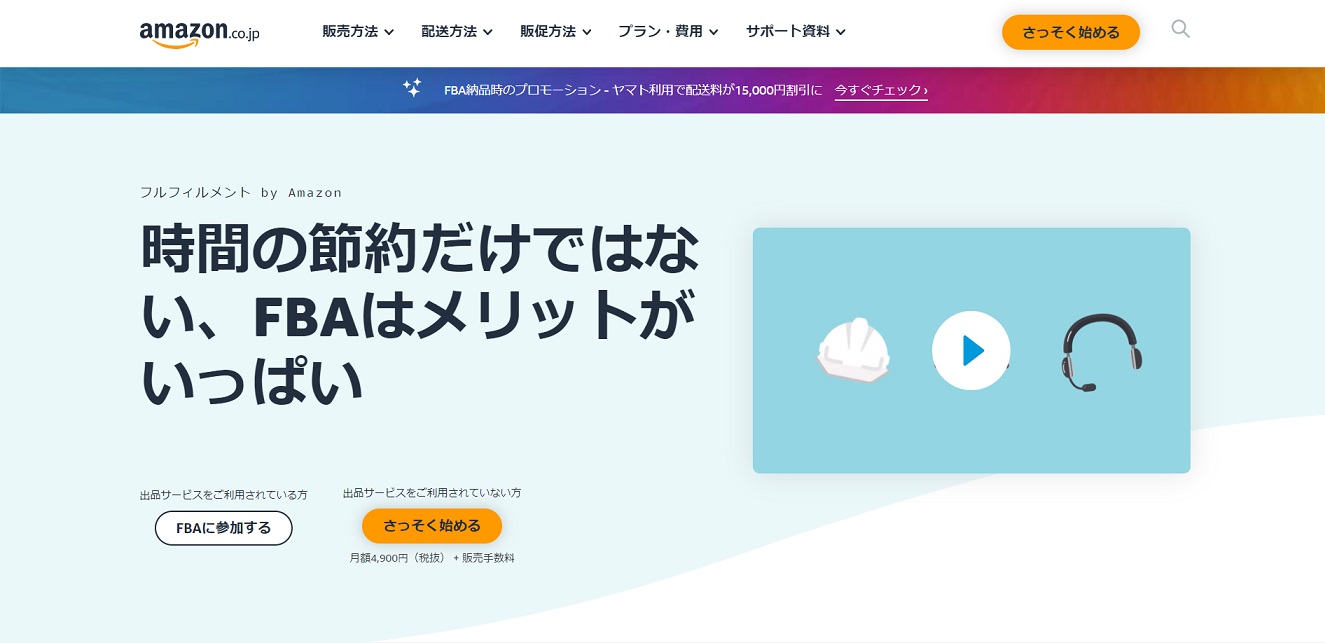1325x643 pixels.
Task: Click the 出品サービスをご利用されている方 label
Action: point(224,495)
